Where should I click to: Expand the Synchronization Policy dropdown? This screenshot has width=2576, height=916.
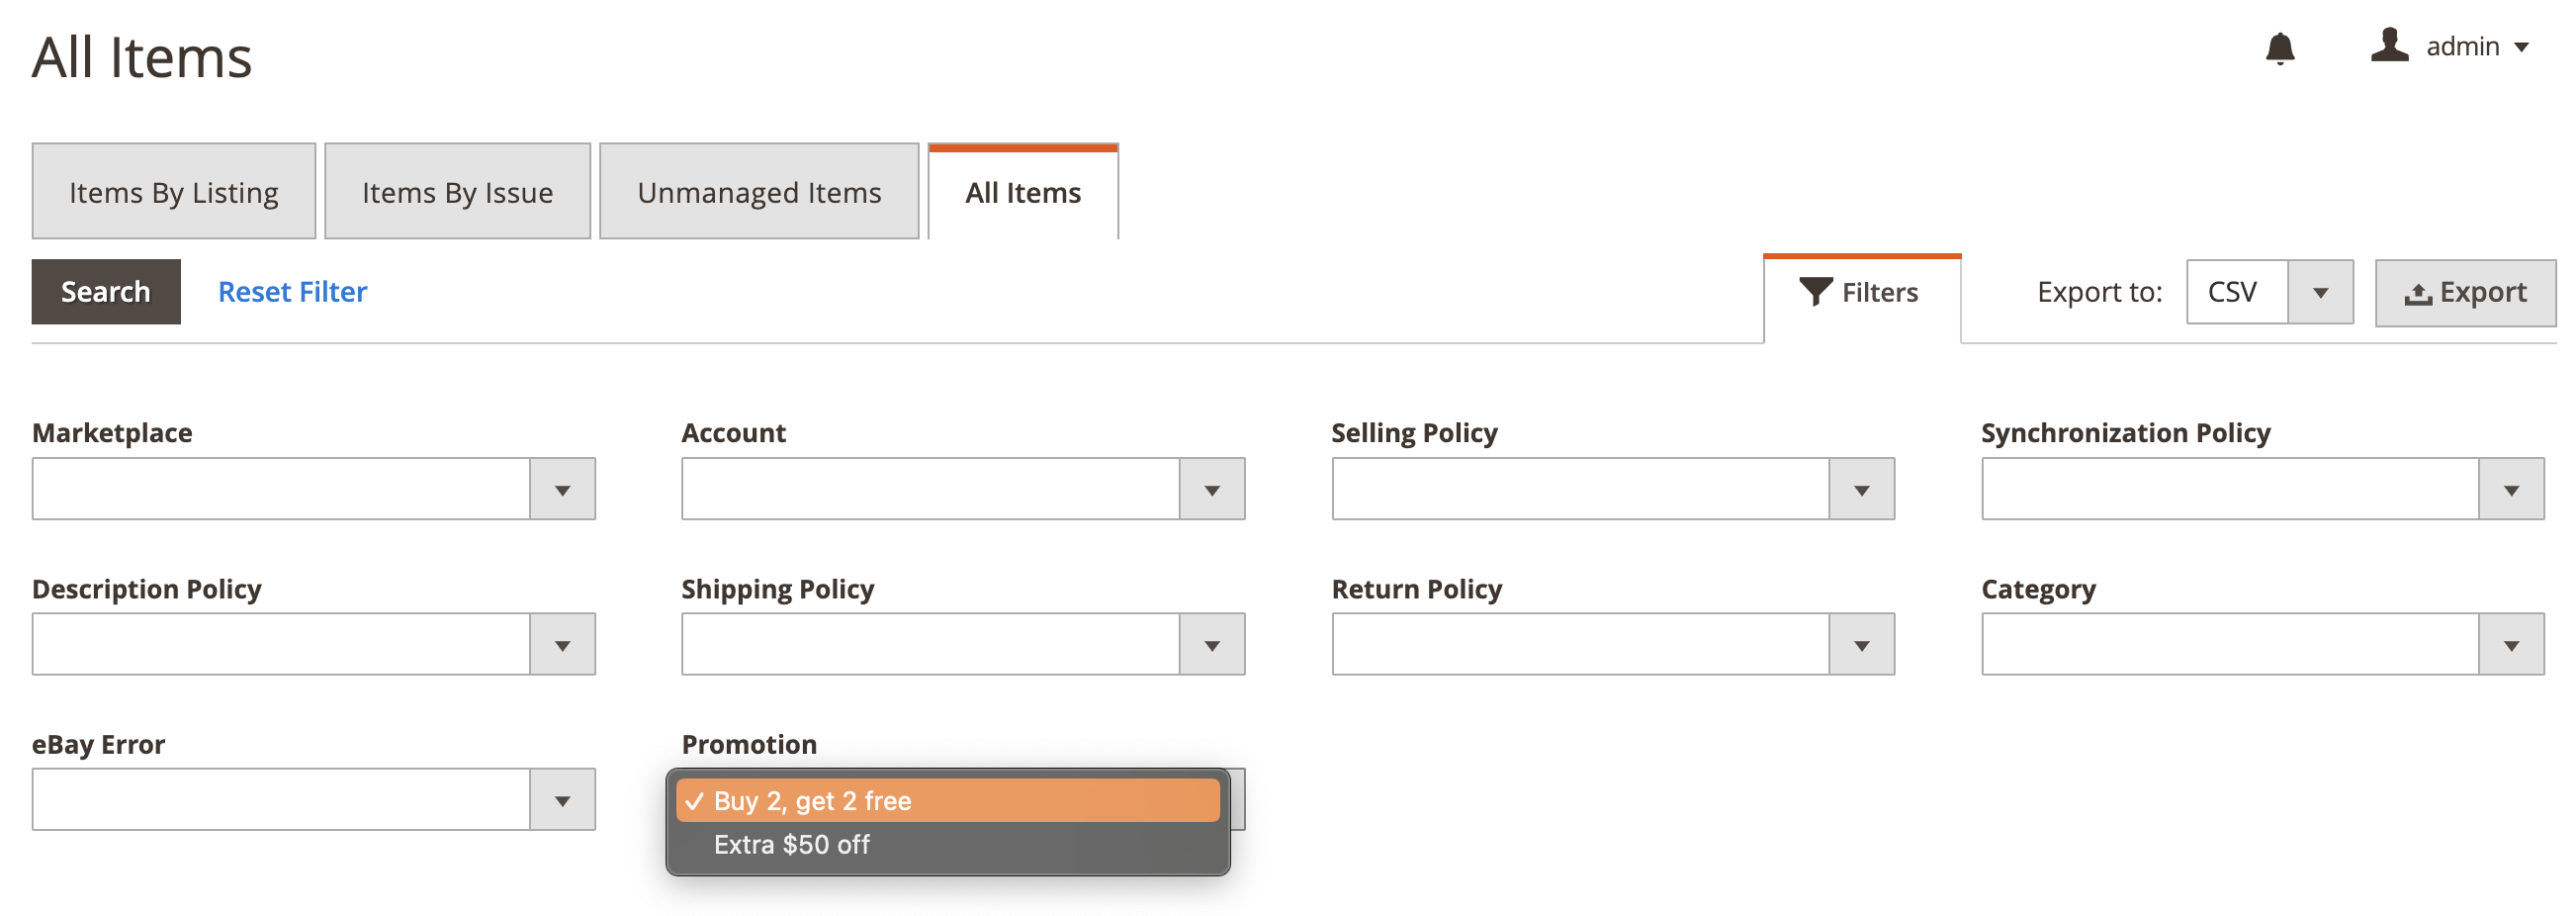[x=2511, y=490]
